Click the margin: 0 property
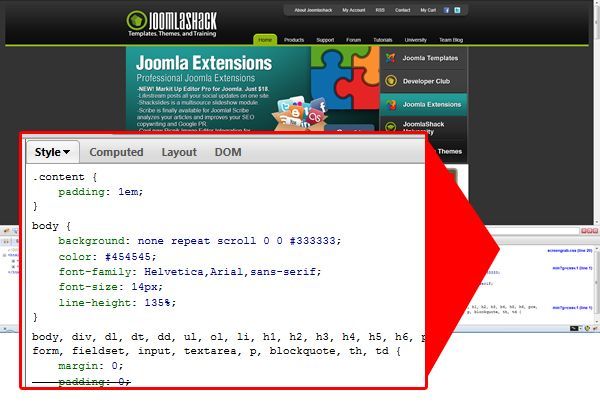This screenshot has width=600, height=417. coord(91,366)
